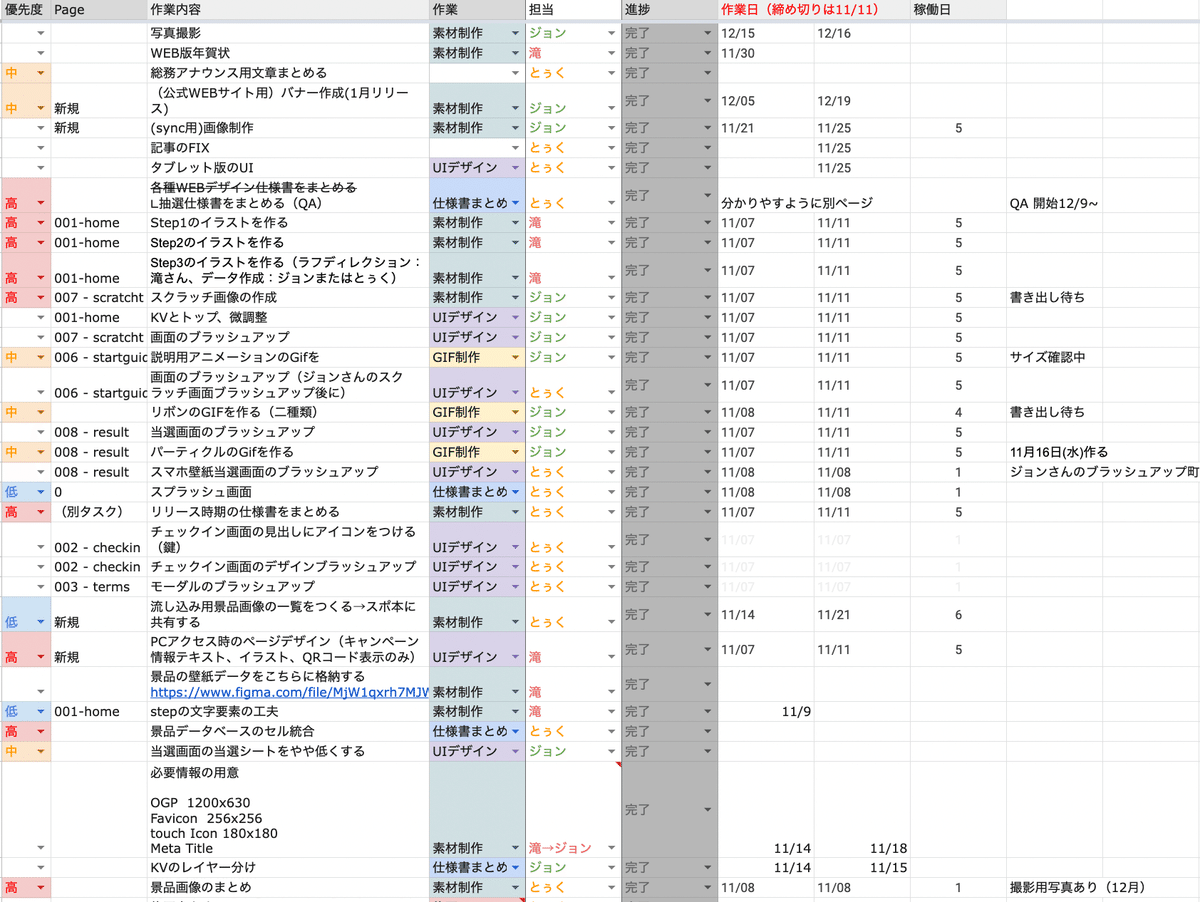1200x902 pixels.
Task: Open the figma.com link in 景品の壁紙データ row
Action: click(x=289, y=692)
